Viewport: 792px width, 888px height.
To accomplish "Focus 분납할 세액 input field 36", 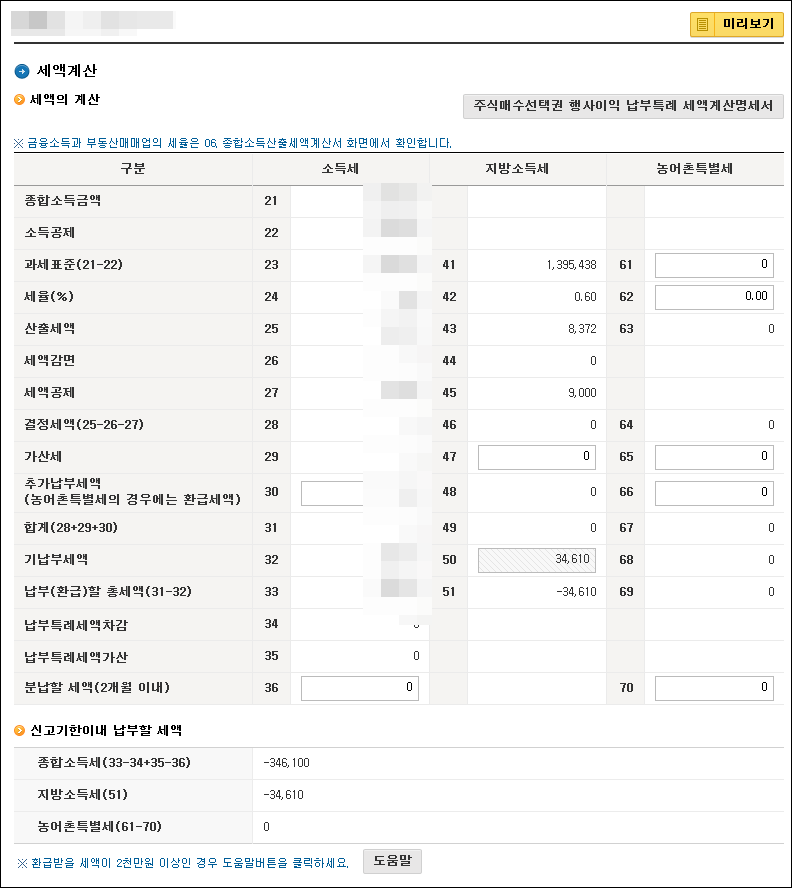I will point(360,688).
